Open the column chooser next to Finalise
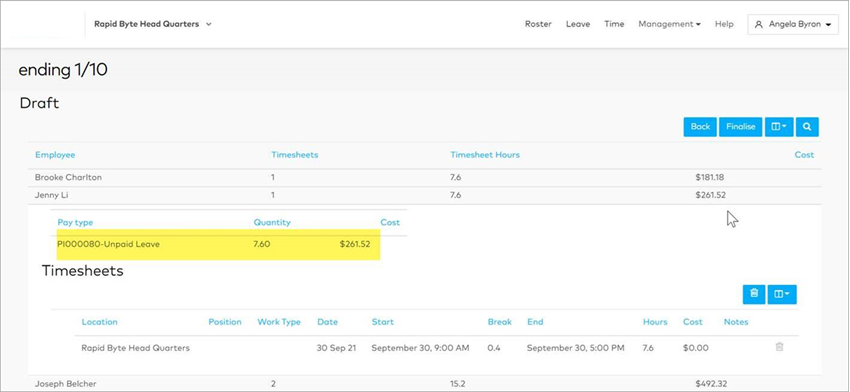This screenshot has width=850, height=392. (780, 127)
